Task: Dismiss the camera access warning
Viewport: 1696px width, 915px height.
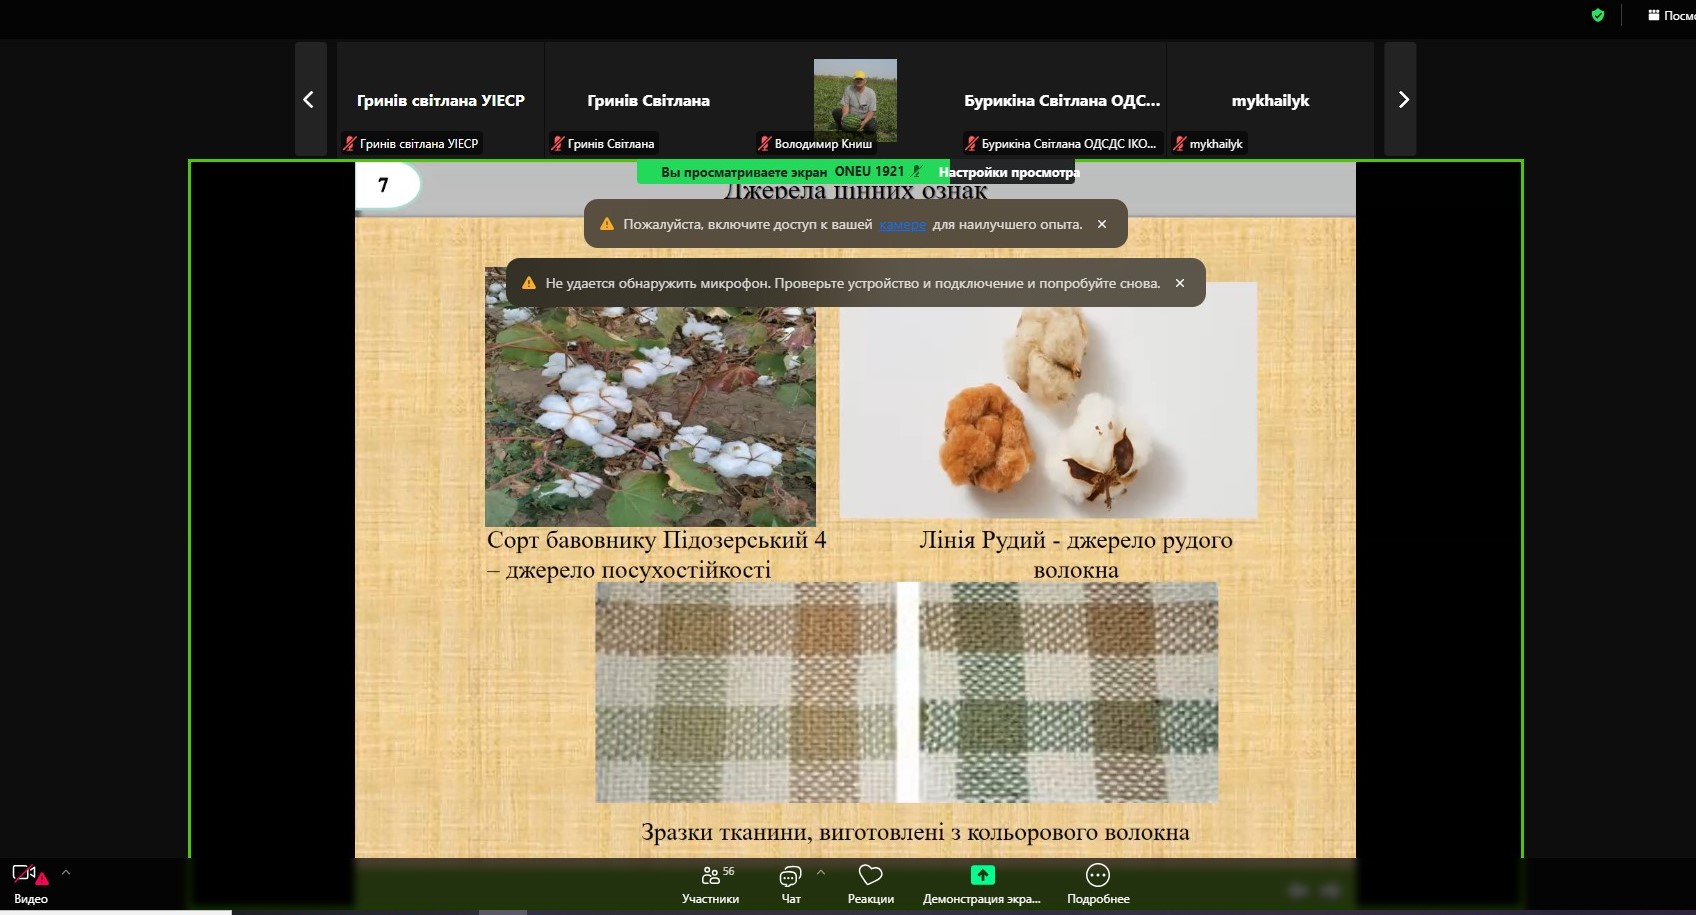Action: click(1102, 224)
